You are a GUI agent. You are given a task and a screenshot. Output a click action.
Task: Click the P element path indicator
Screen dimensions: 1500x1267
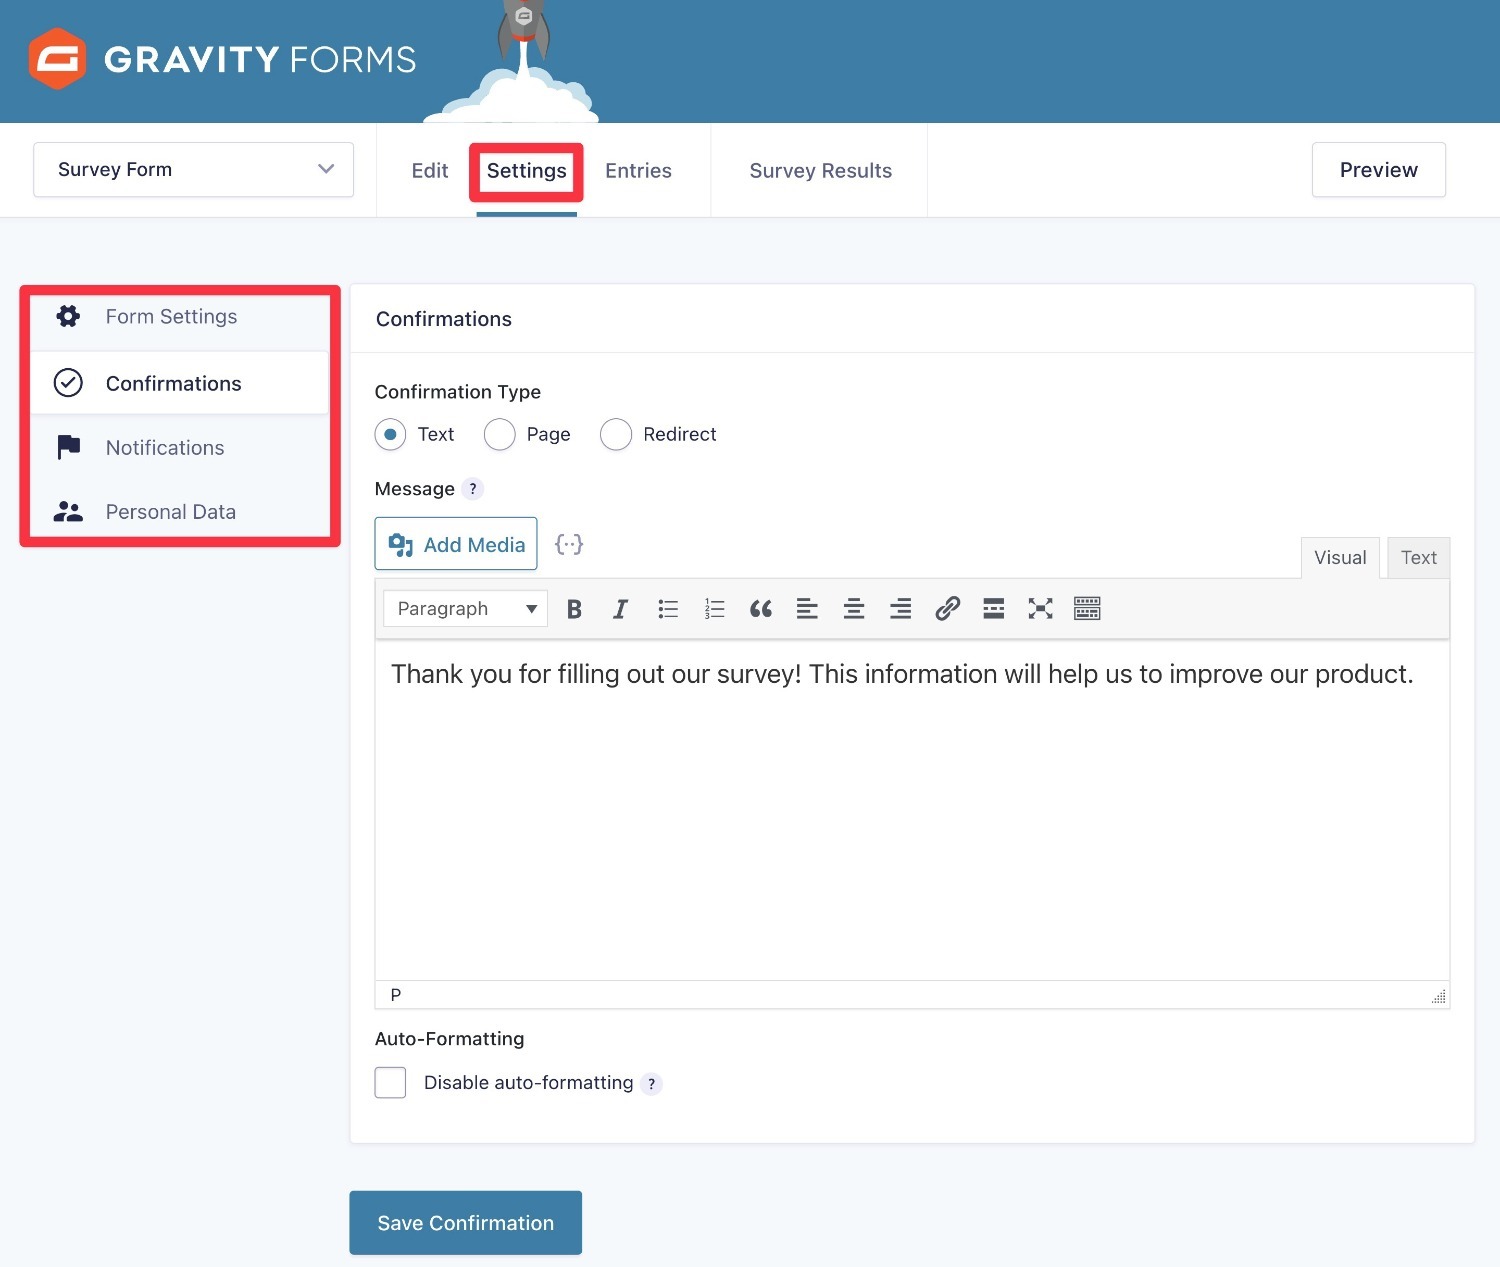click(396, 995)
